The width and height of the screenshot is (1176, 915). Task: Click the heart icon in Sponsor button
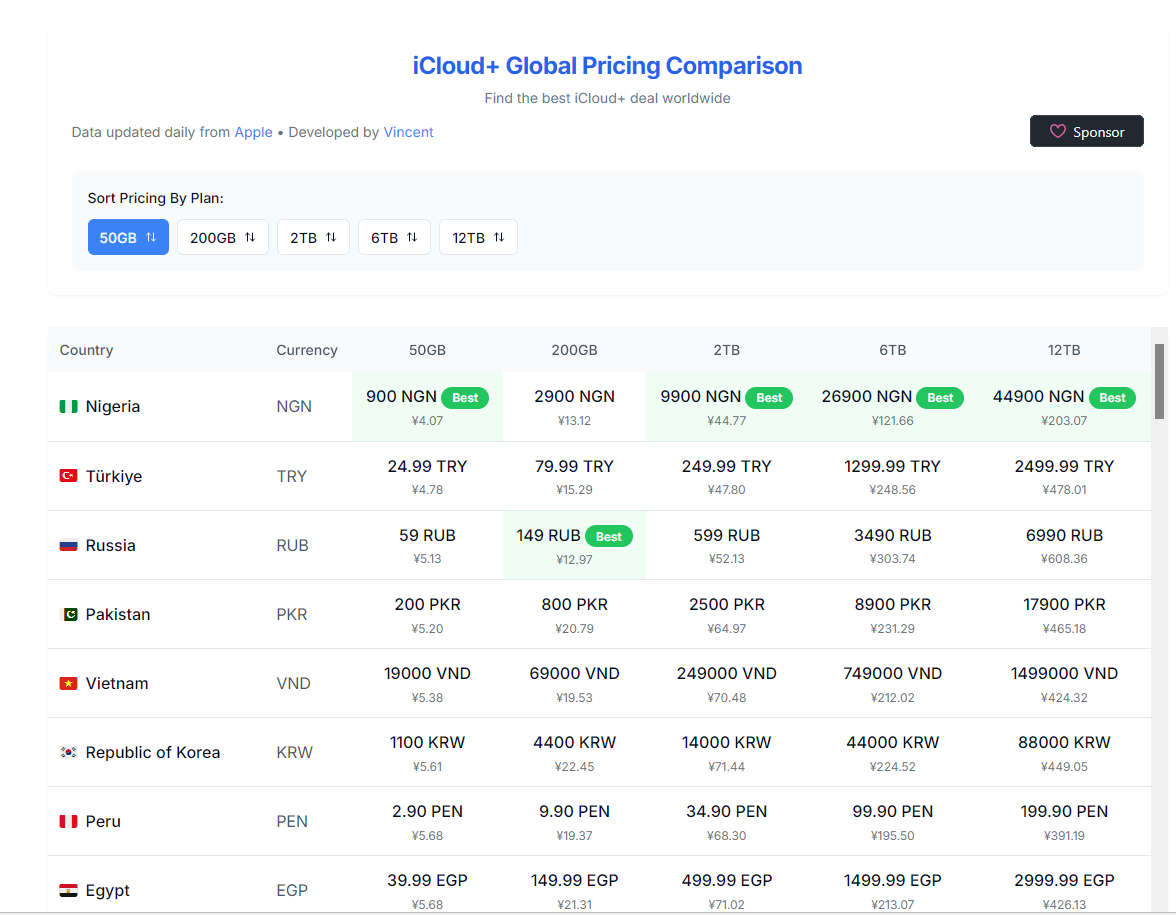point(1057,131)
